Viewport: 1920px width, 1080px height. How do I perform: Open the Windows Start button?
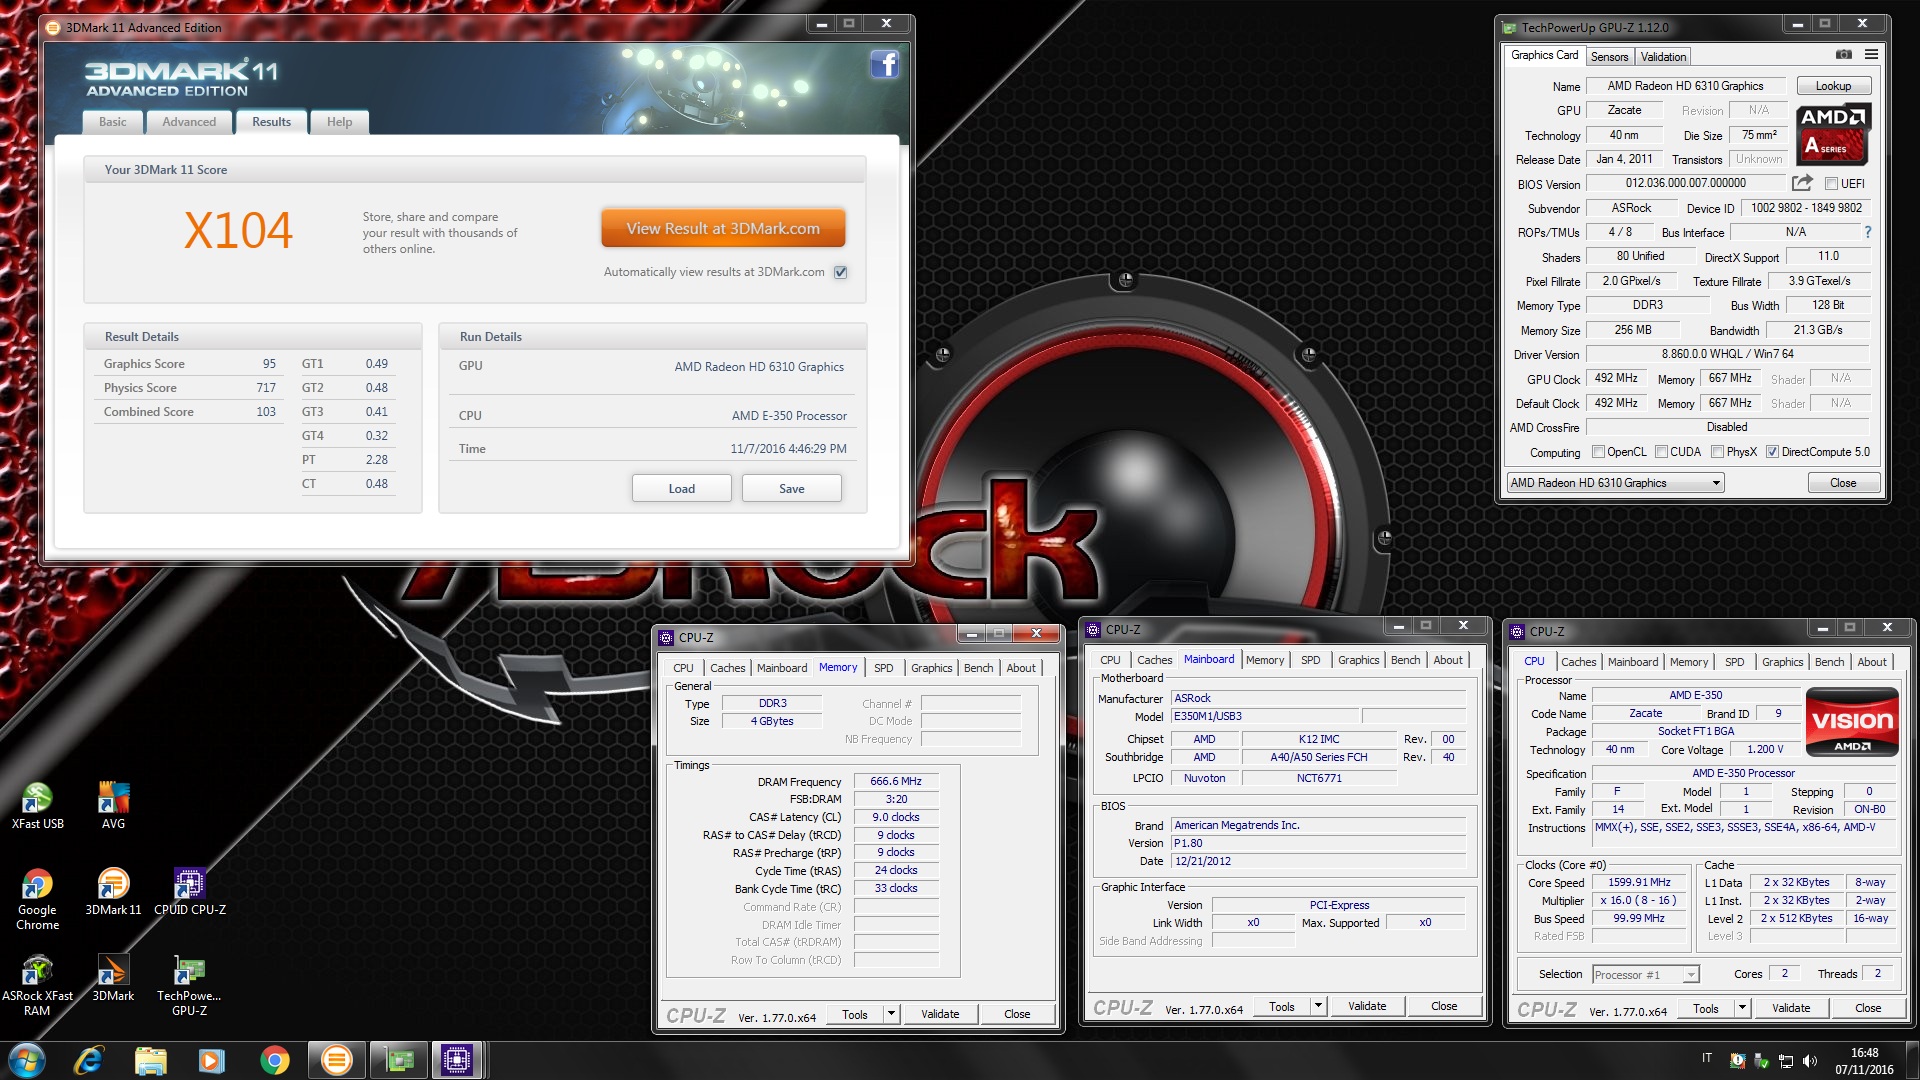coord(27,1060)
